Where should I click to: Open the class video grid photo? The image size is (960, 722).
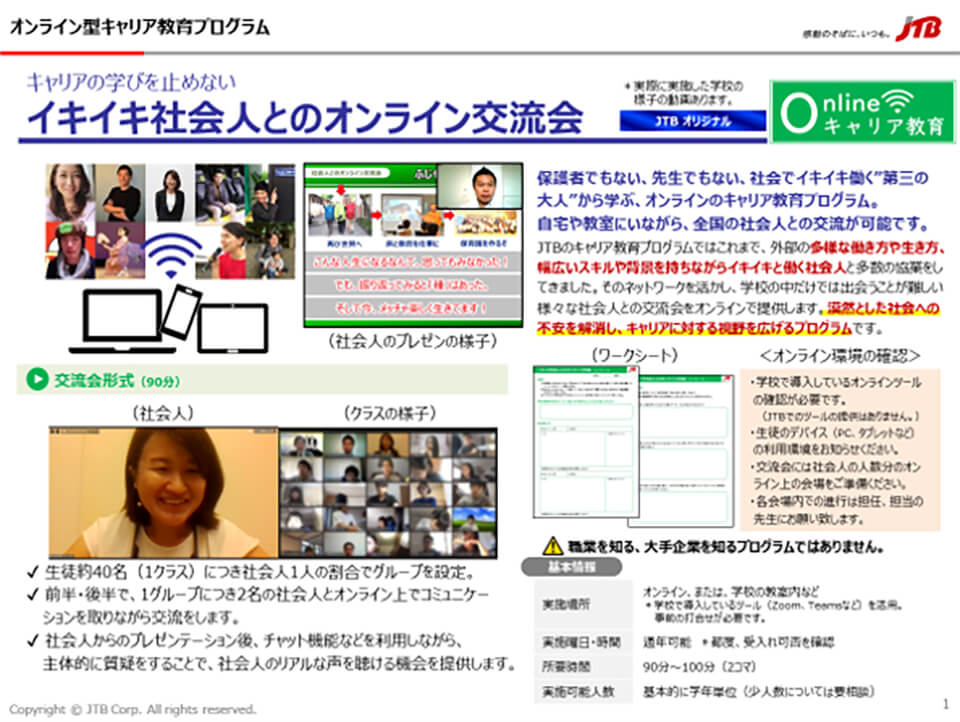388,493
